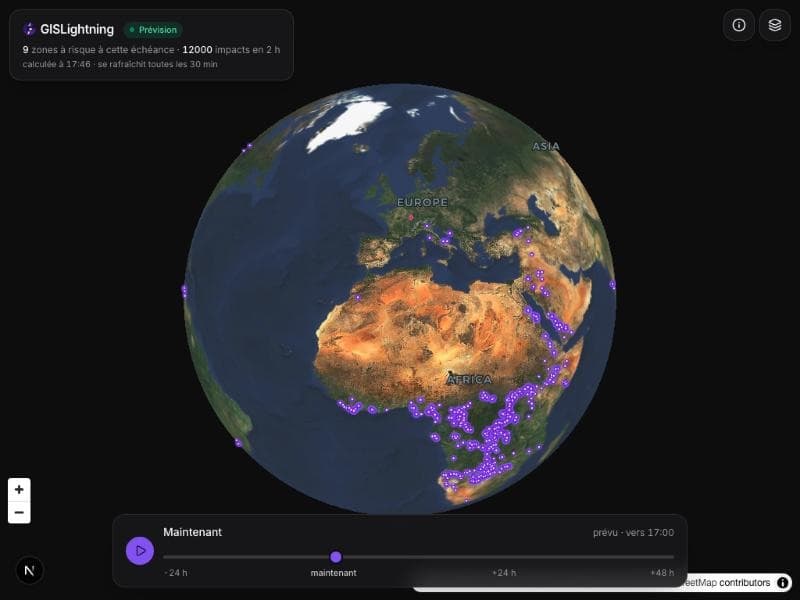The width and height of the screenshot is (800, 600).
Task: Click the '12000 impacts en 2 h' text
Action: [x=231, y=49]
